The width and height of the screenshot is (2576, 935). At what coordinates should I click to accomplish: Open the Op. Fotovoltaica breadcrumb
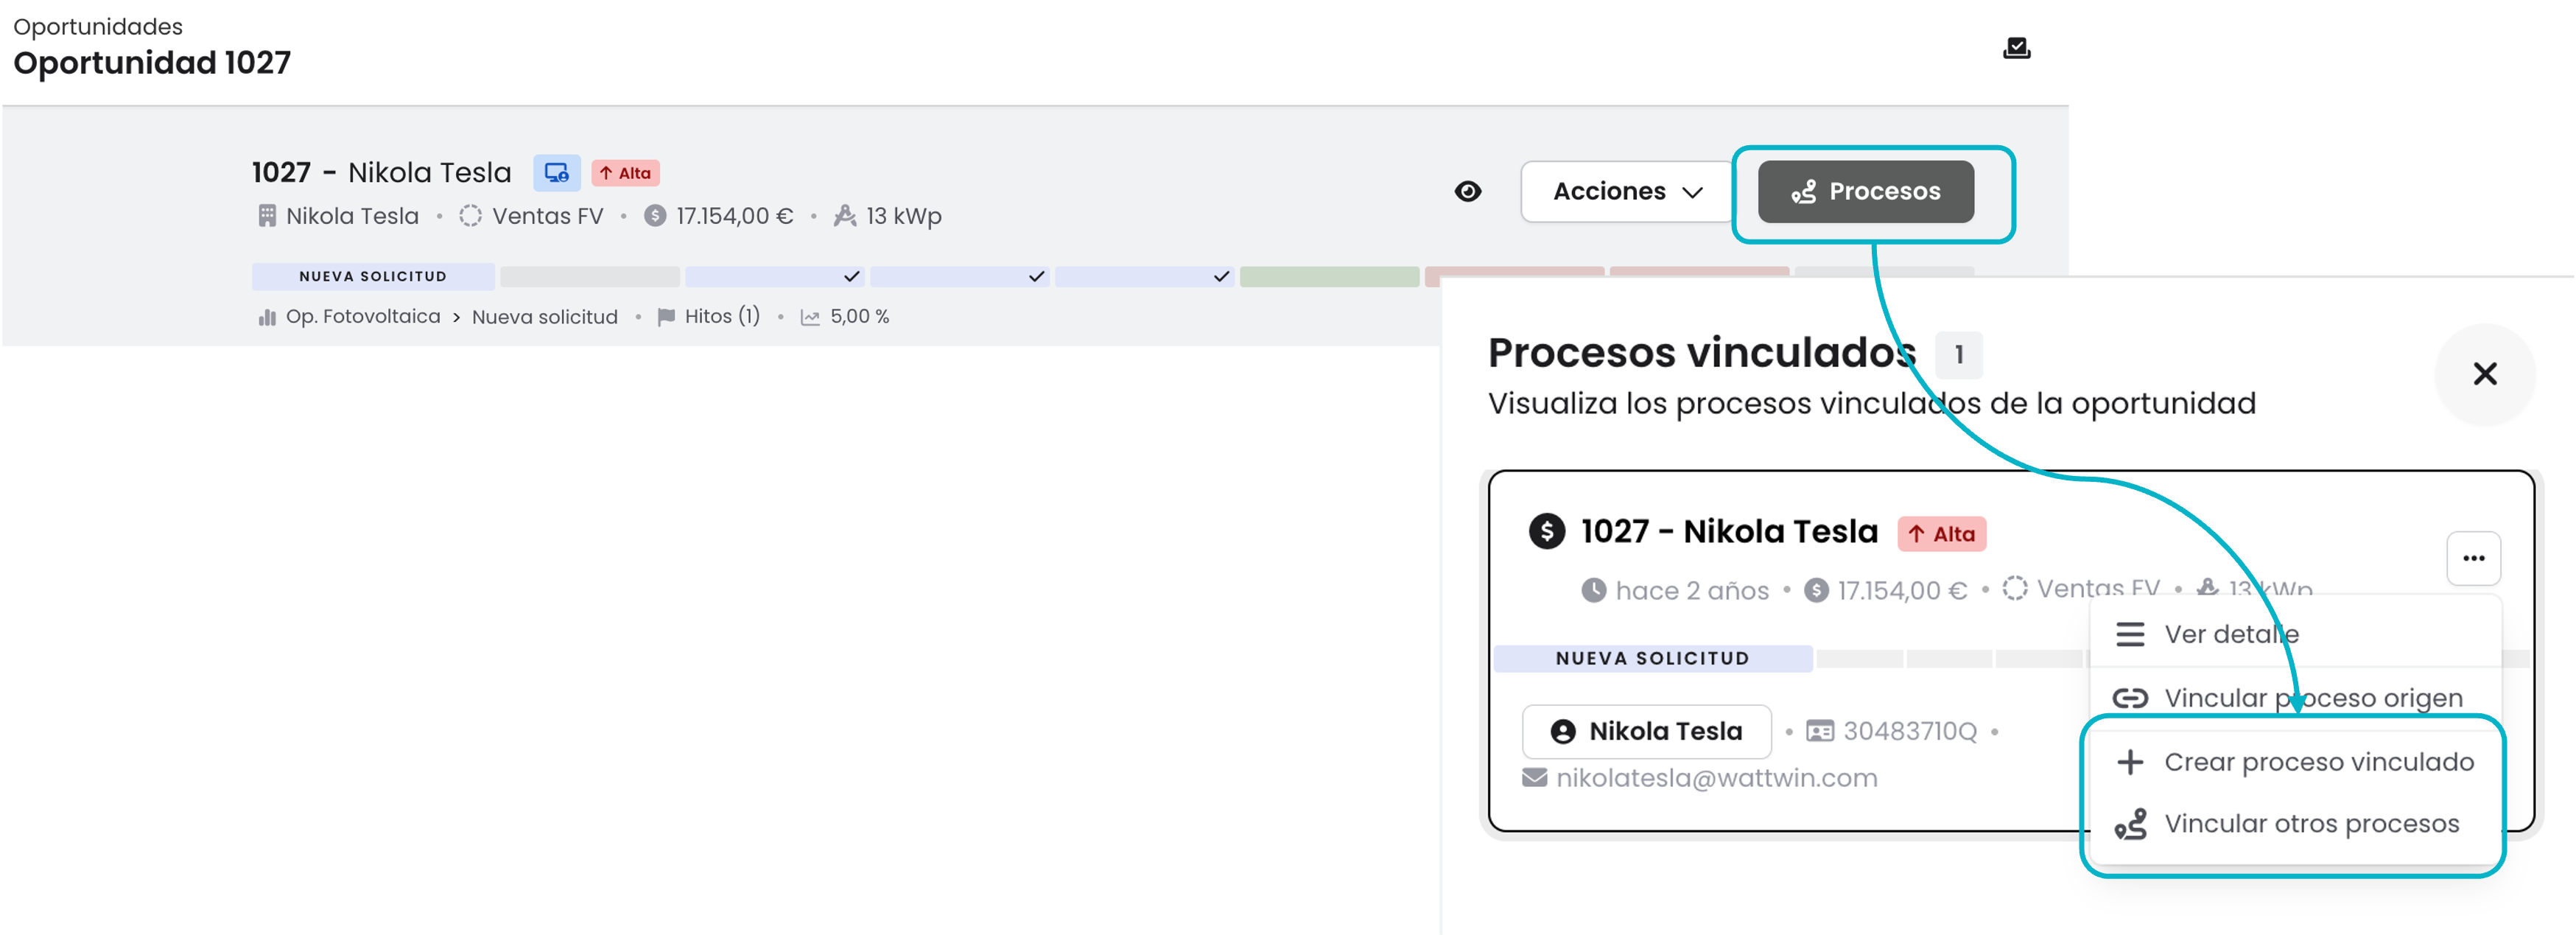tap(363, 316)
